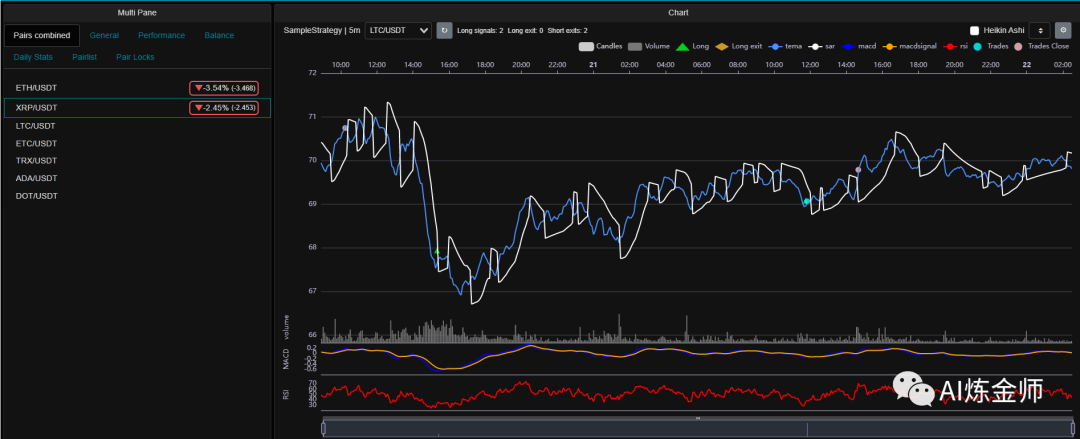The image size is (1080, 439).
Task: Click the Long signals: 2 label
Action: pyautogui.click(x=480, y=30)
